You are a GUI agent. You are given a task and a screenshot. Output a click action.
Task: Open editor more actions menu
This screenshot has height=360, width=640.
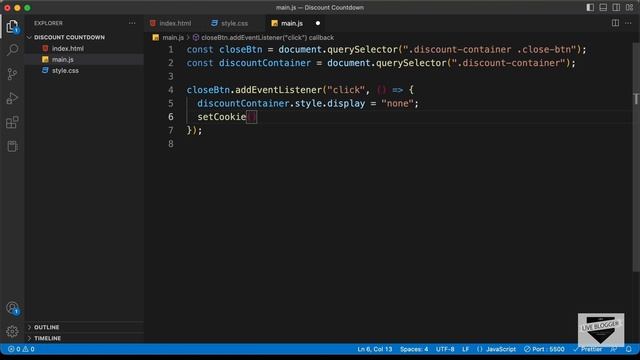(x=628, y=23)
